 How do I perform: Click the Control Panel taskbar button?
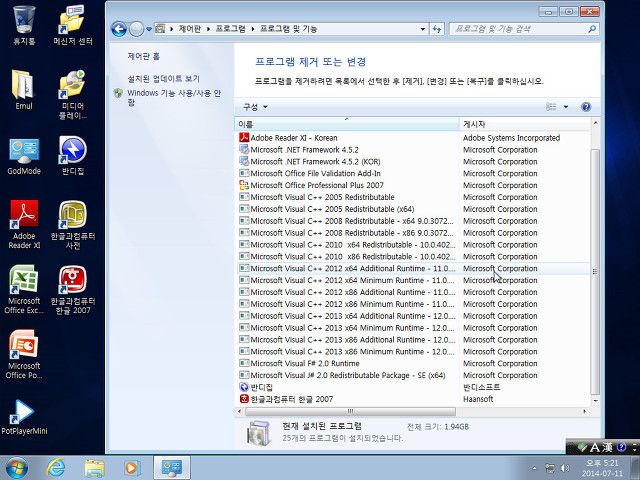click(171, 468)
